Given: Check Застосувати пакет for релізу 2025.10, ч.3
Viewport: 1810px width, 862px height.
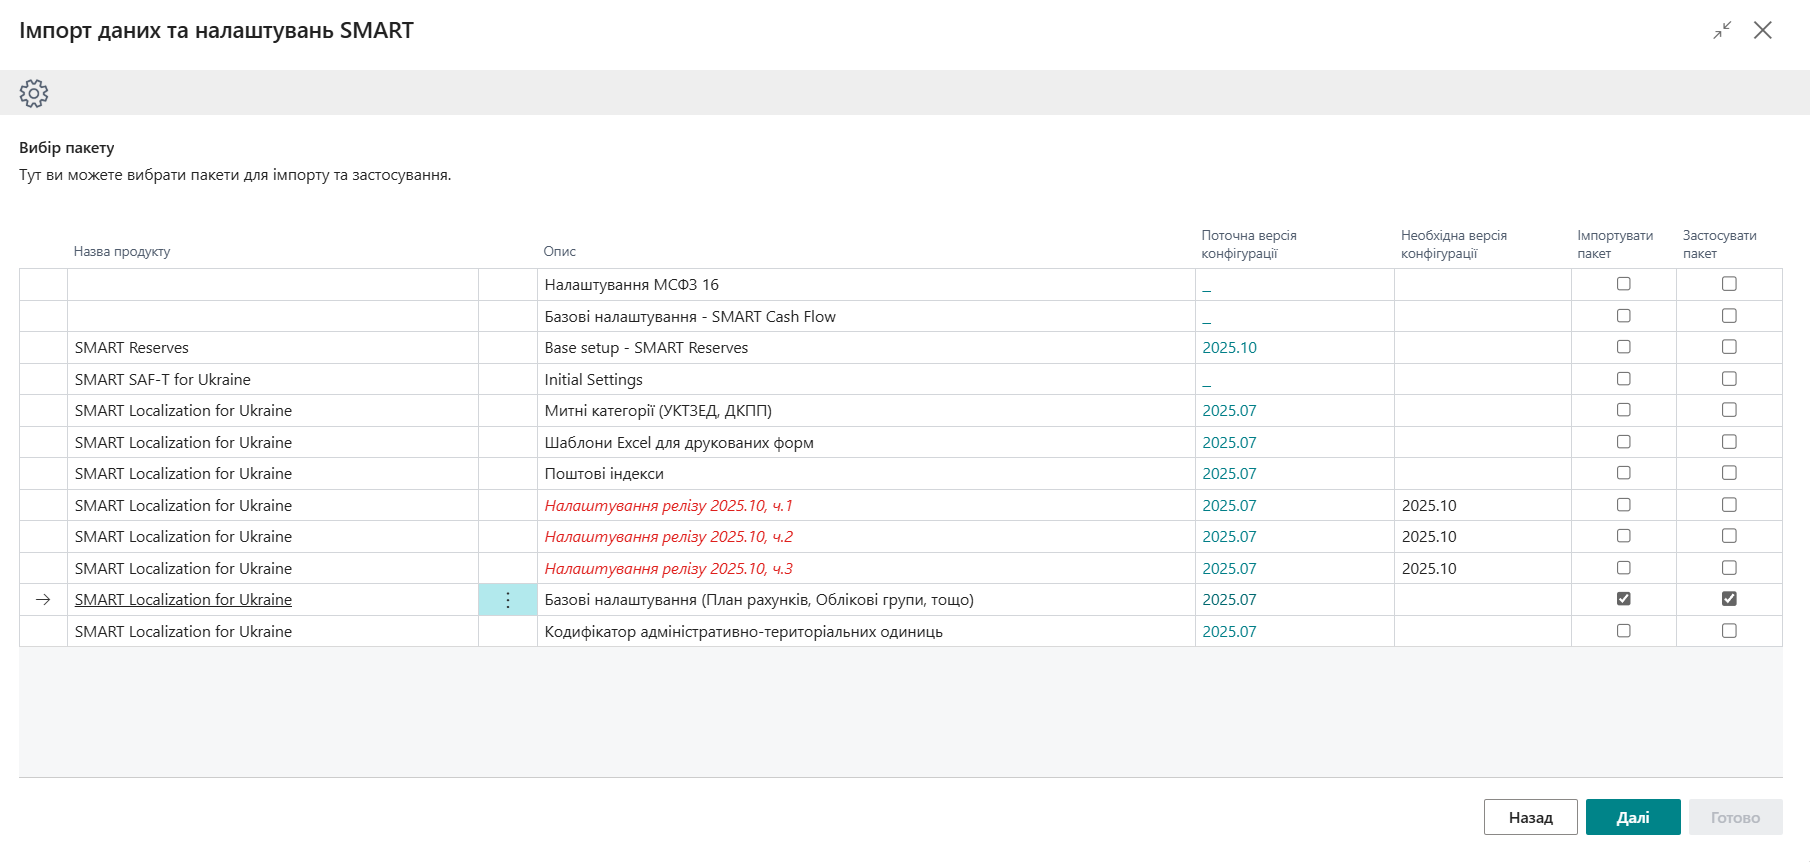Looking at the screenshot, I should [1729, 568].
